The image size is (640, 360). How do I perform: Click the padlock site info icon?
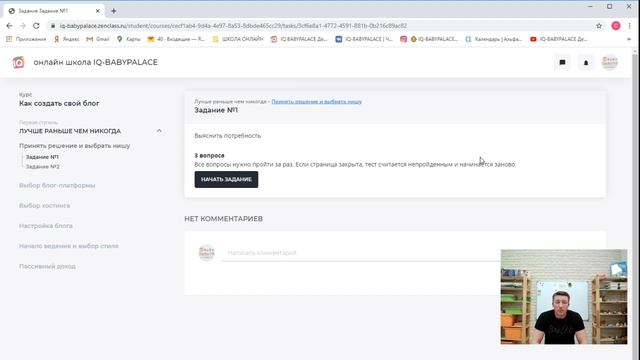coord(53,26)
